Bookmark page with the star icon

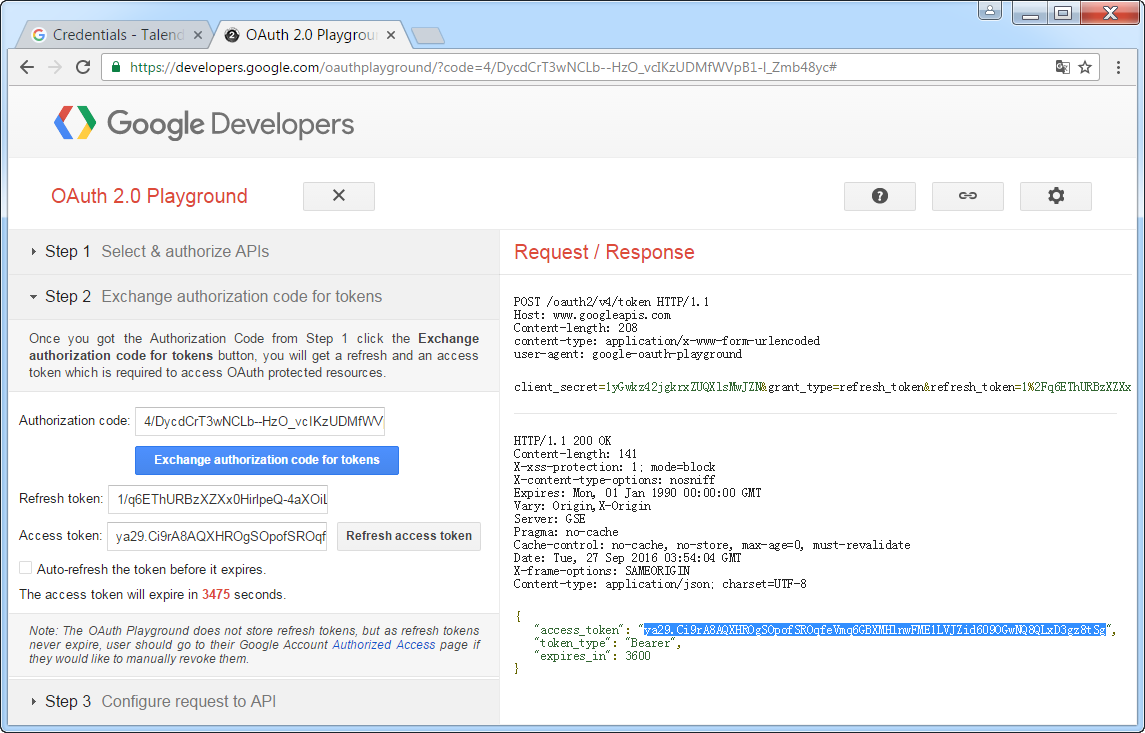[x=1084, y=67]
